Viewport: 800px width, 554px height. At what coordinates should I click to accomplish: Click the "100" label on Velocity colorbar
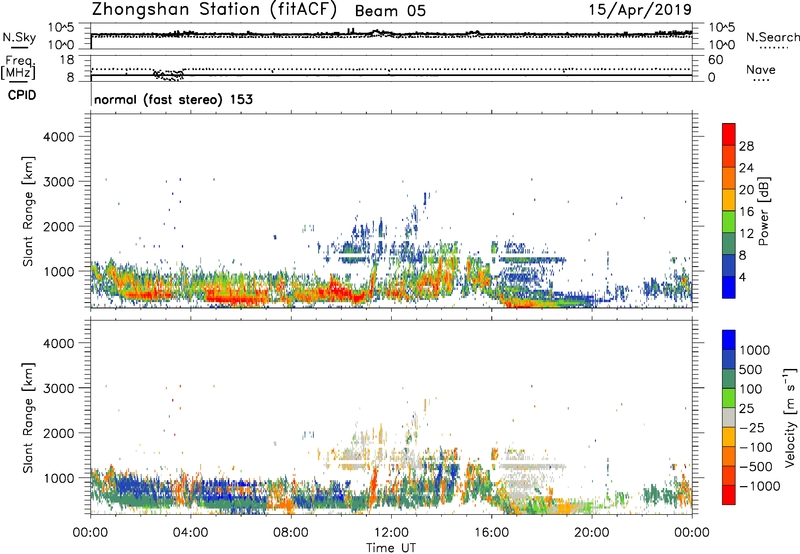click(x=751, y=389)
